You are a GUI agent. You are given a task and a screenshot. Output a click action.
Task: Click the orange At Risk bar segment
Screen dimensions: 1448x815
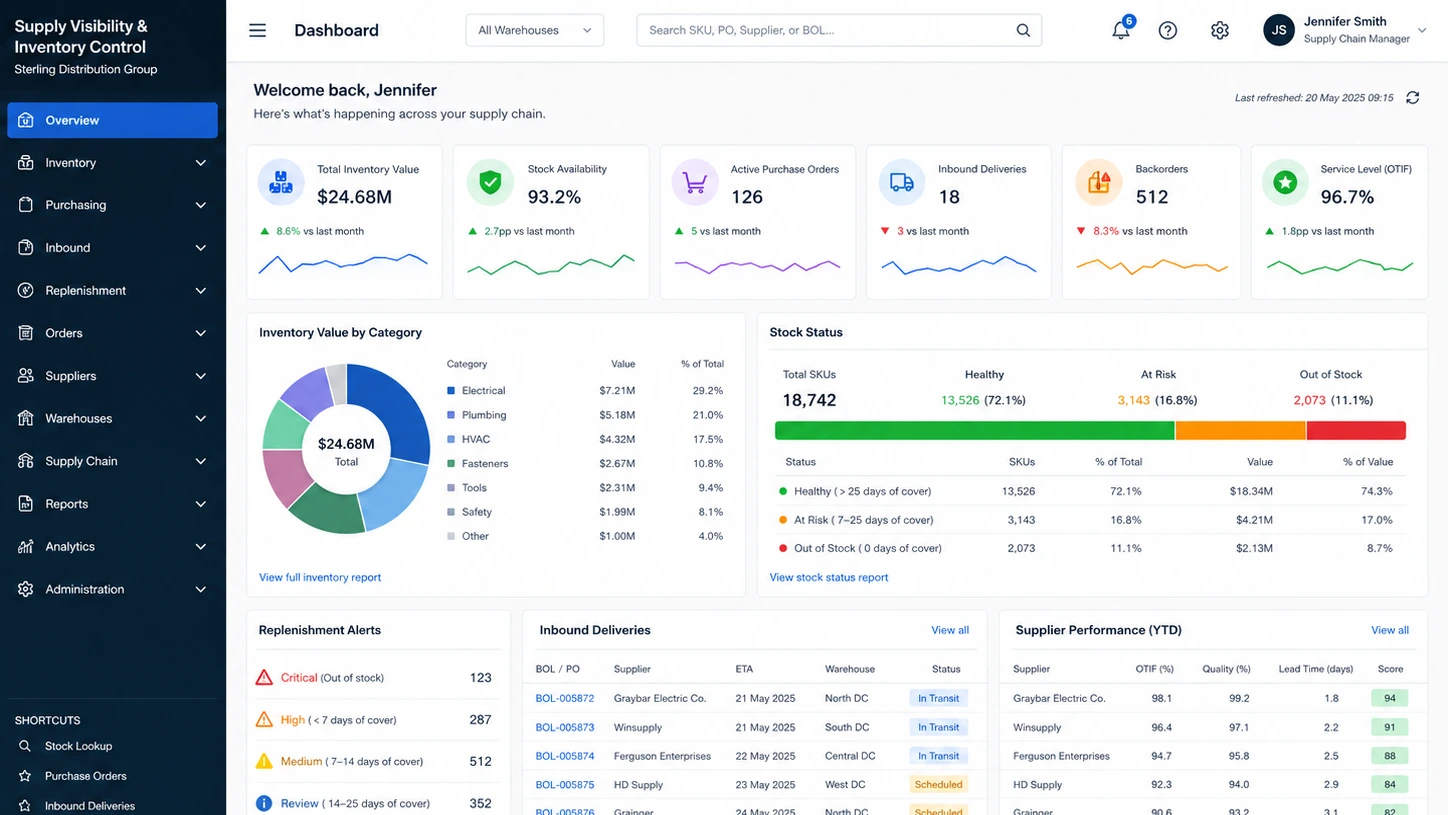[x=1240, y=431]
